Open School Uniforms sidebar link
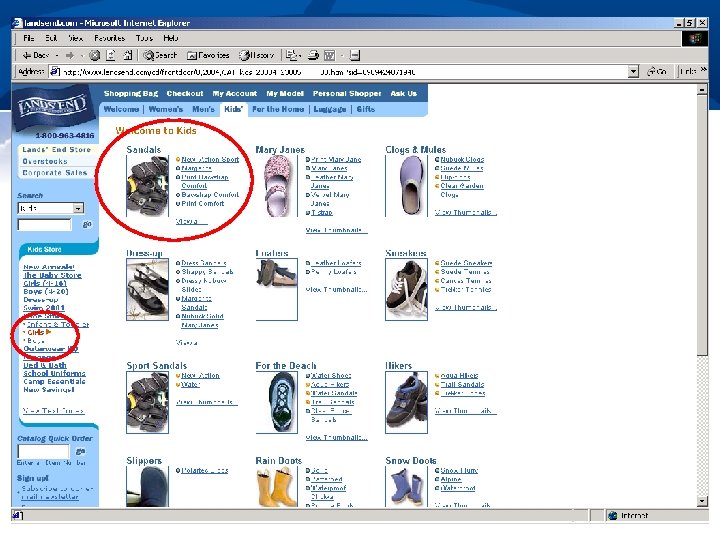Image resolution: width=720 pixels, height=540 pixels. coord(54,373)
